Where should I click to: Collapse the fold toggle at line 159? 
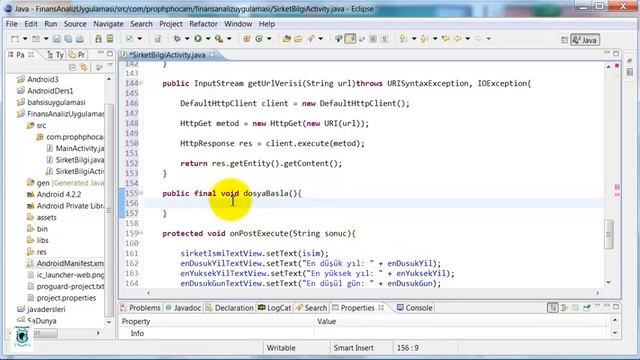pos(141,233)
